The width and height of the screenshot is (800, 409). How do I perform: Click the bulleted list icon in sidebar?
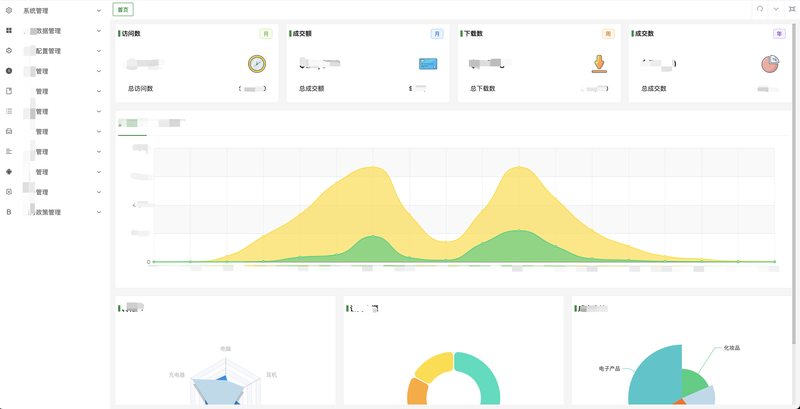(9, 111)
